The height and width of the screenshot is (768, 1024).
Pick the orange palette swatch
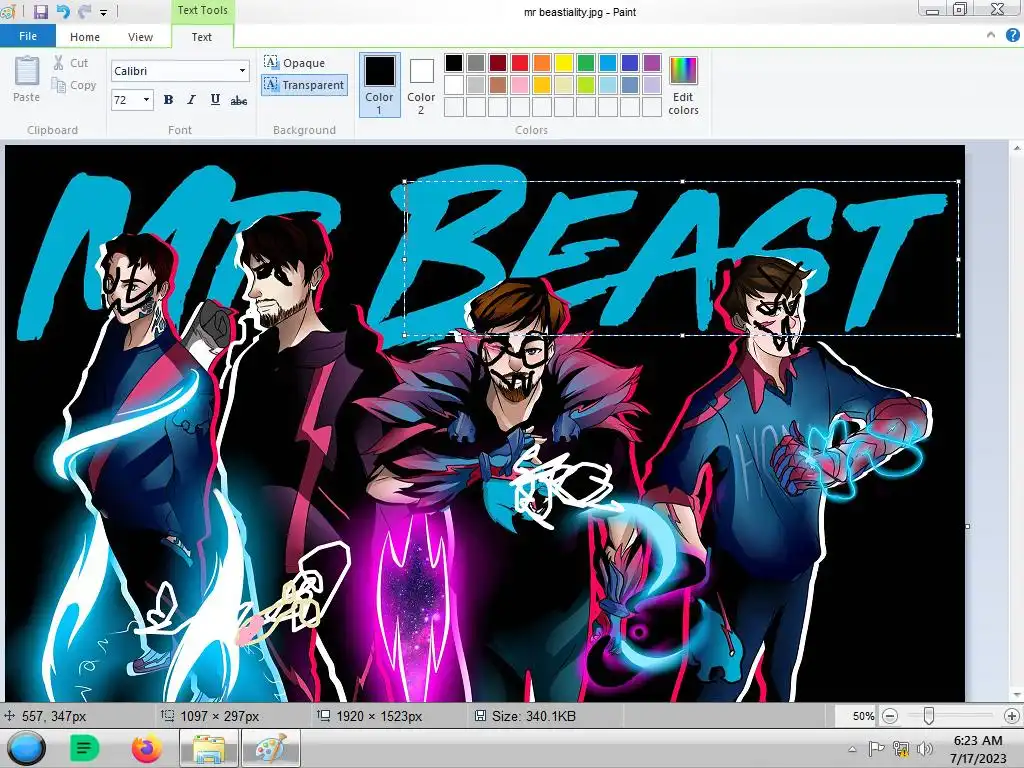[542, 63]
